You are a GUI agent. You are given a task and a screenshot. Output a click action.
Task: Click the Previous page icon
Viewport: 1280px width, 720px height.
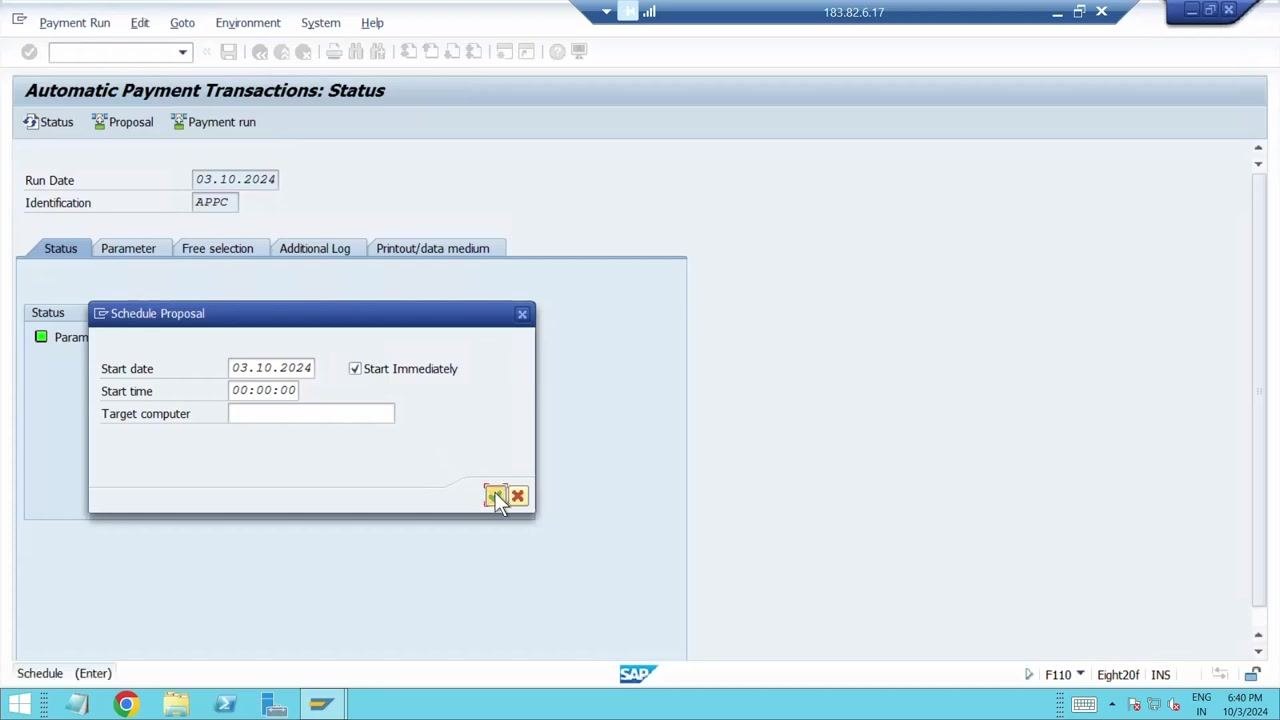430,52
